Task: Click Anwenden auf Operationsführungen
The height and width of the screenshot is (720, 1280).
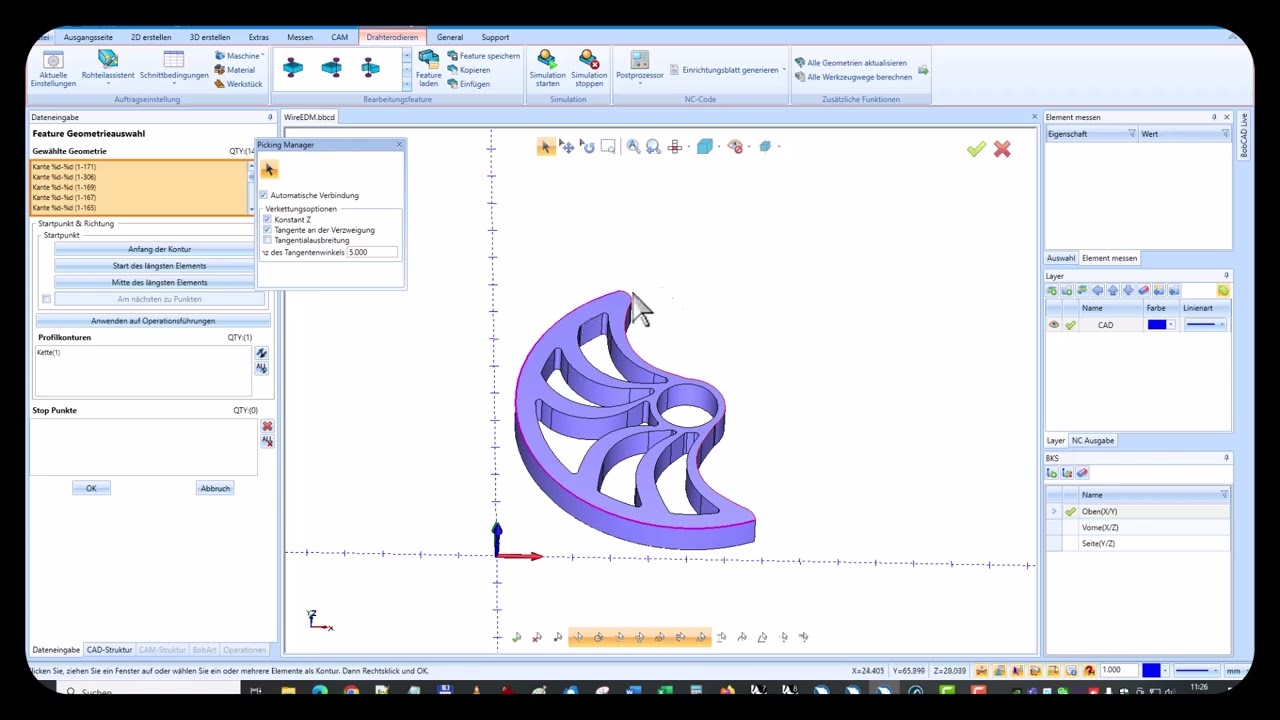Action: click(x=153, y=321)
